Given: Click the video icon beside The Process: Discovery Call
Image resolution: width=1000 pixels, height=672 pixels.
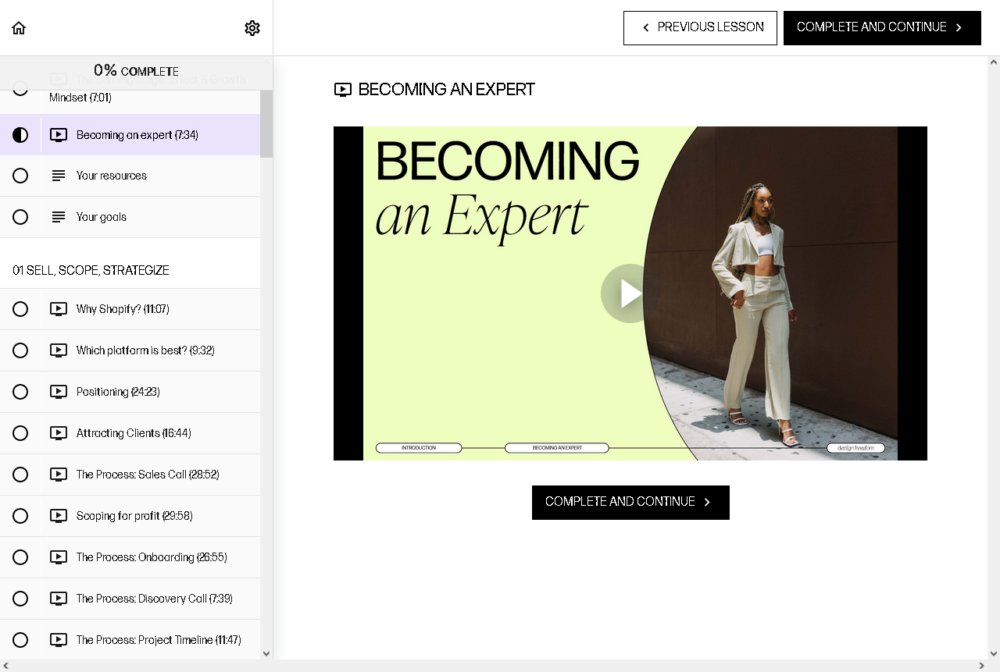Looking at the screenshot, I should (x=59, y=599).
